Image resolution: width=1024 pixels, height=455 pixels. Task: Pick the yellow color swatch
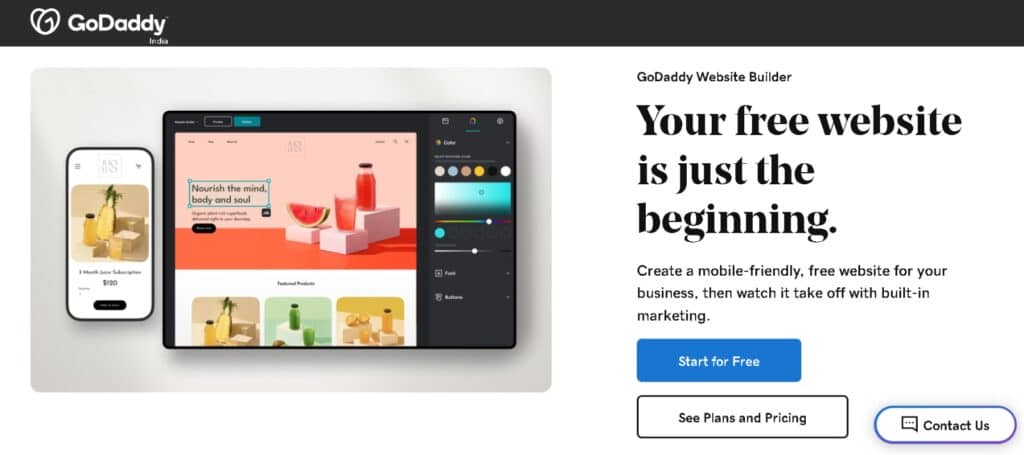[479, 171]
